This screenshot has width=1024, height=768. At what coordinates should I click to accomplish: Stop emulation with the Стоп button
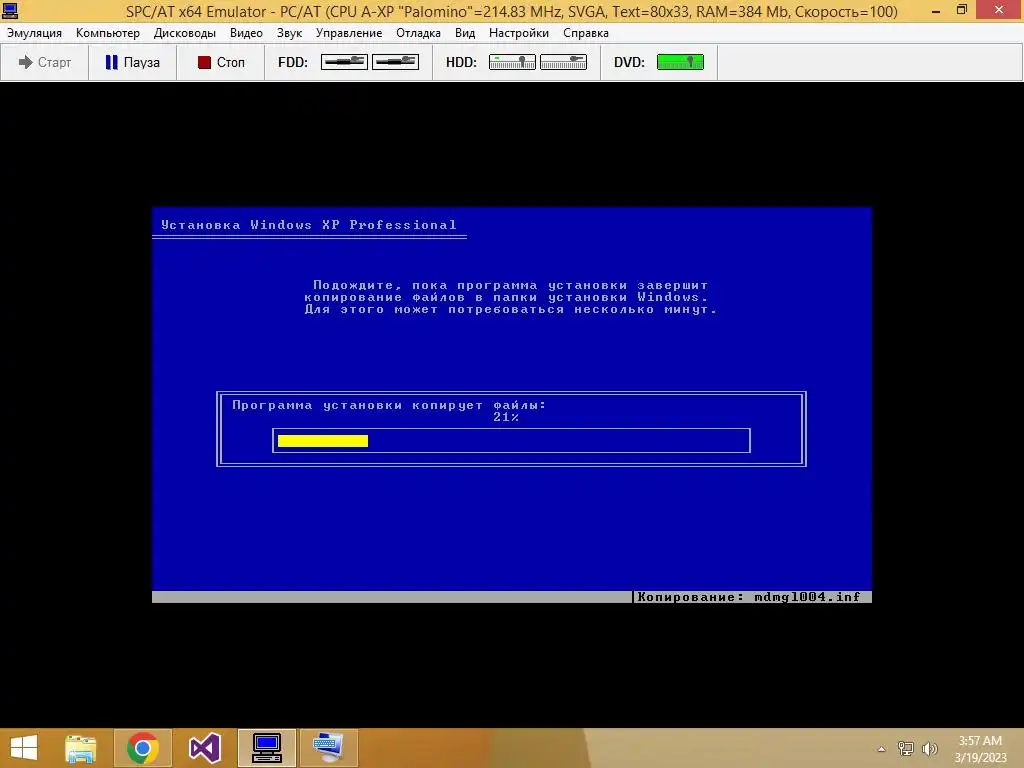221,62
